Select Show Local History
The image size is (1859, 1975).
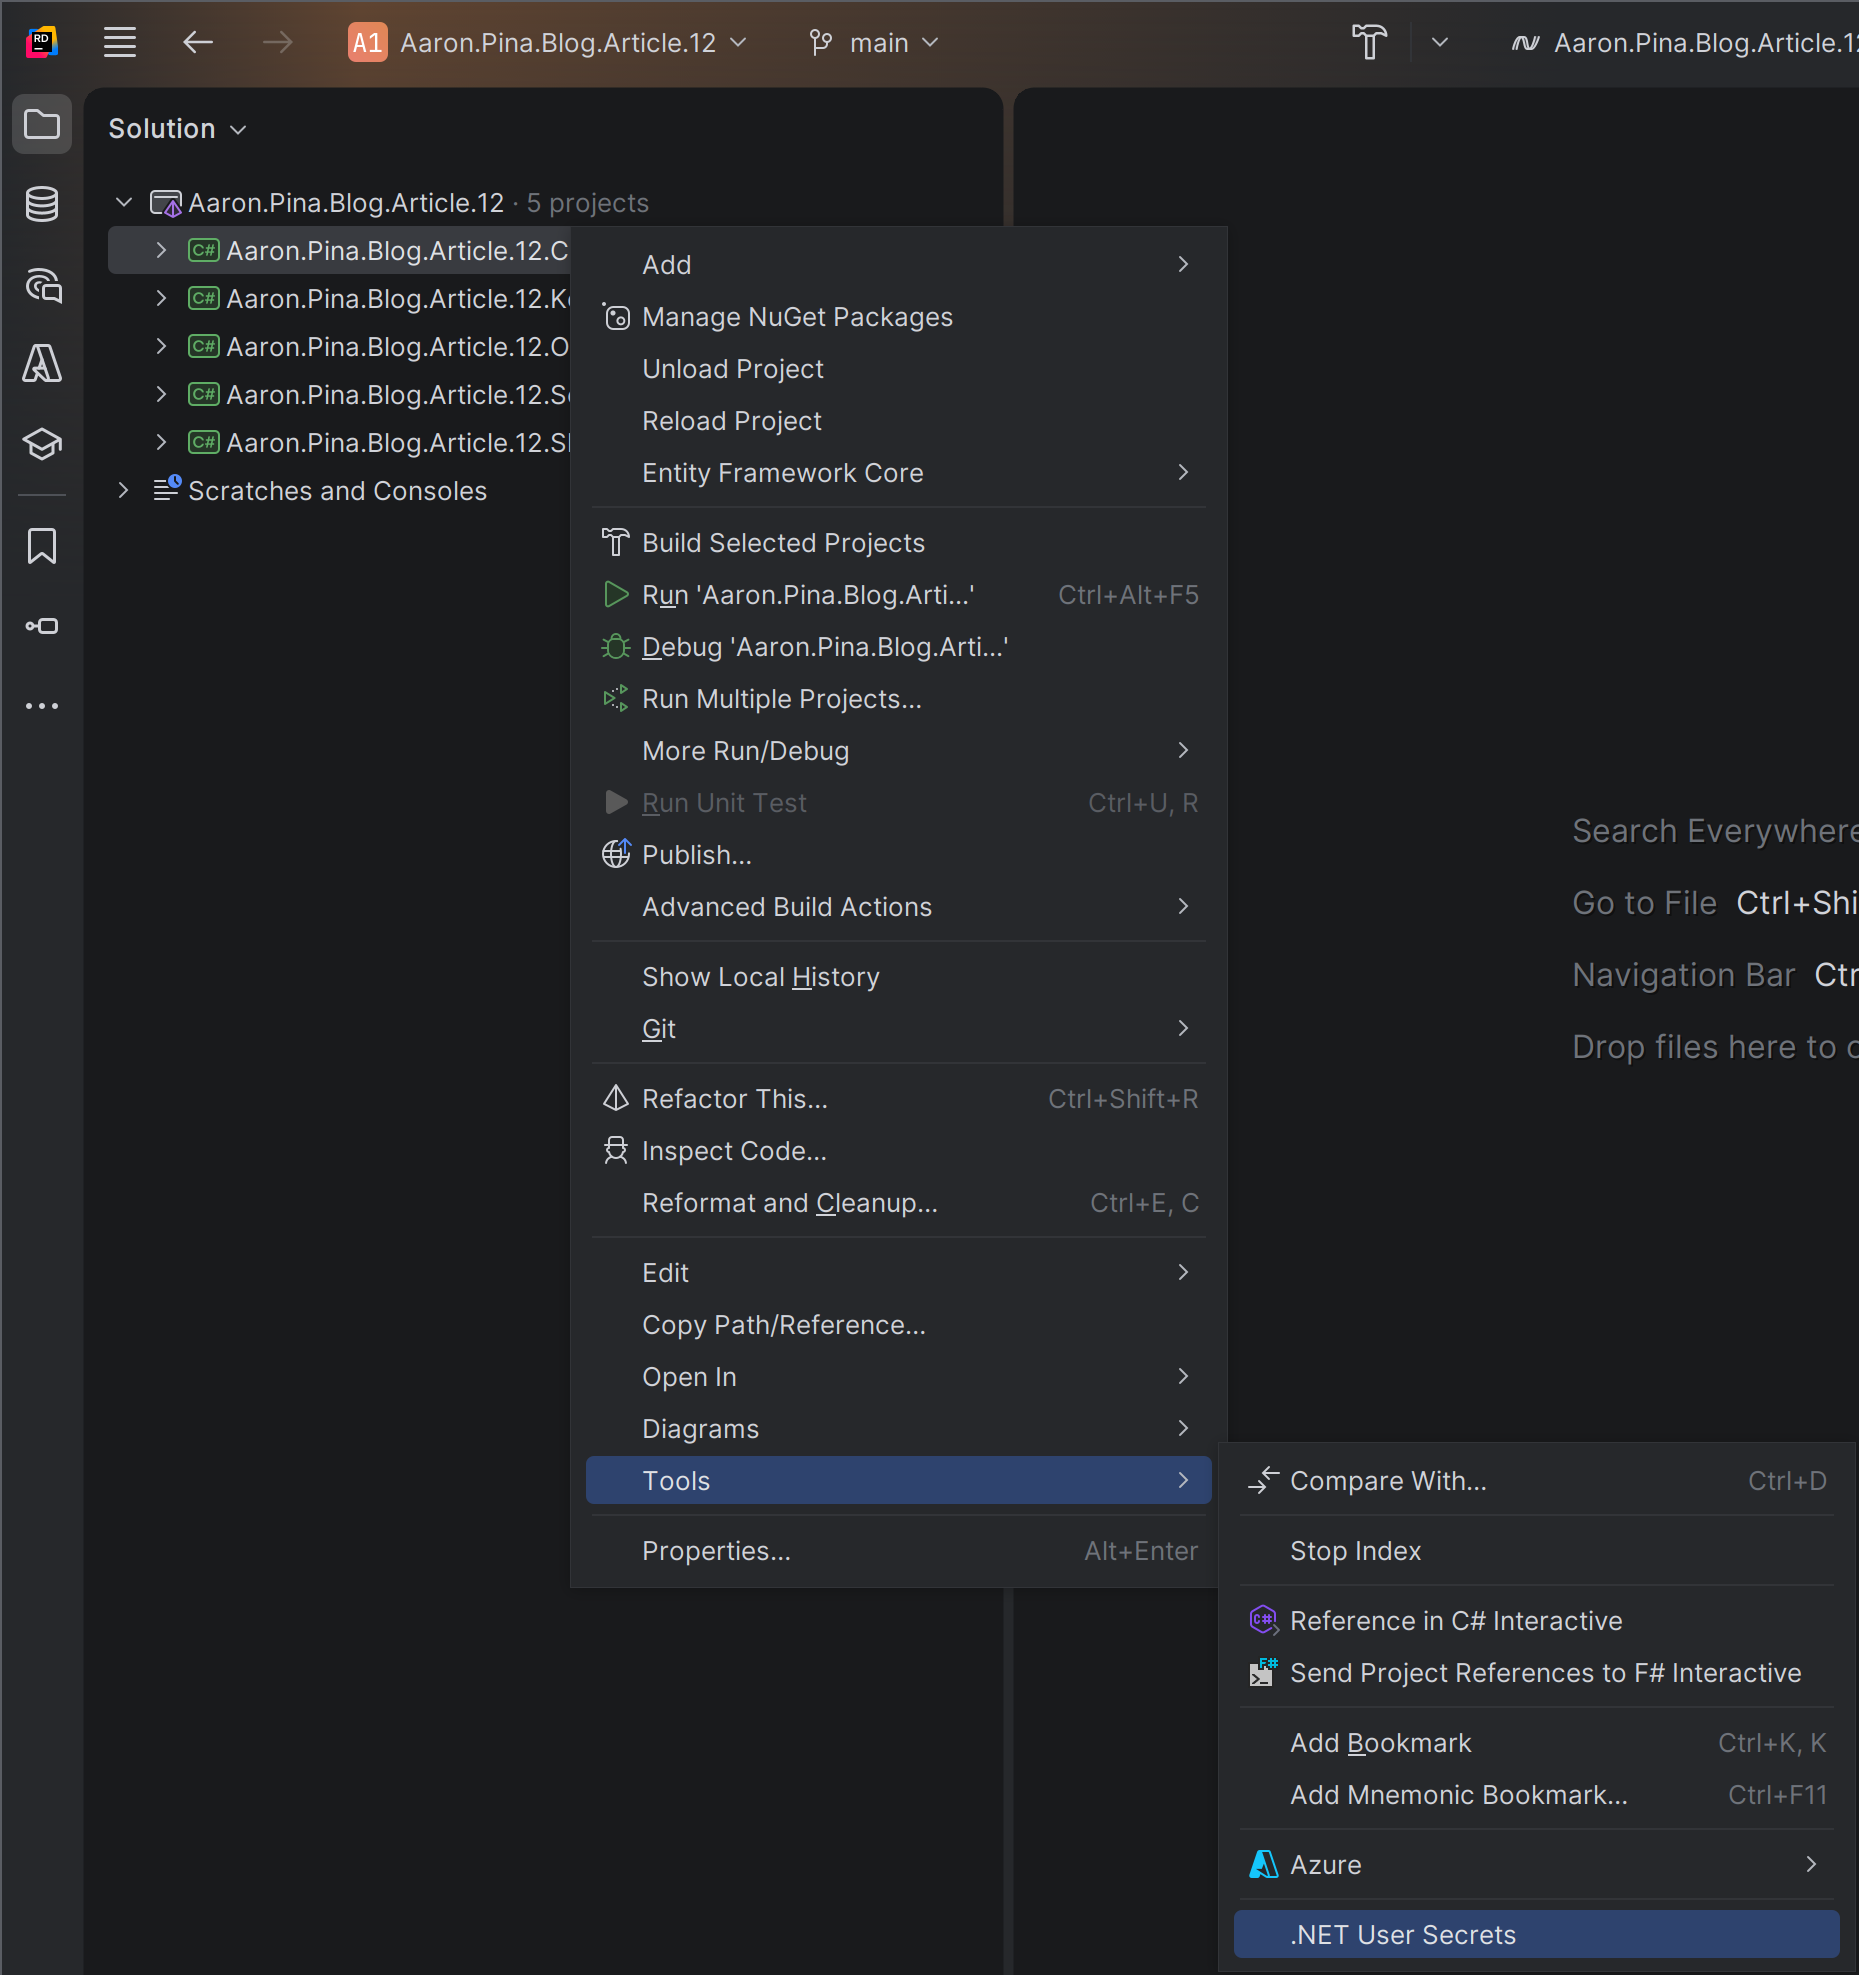[898, 977]
